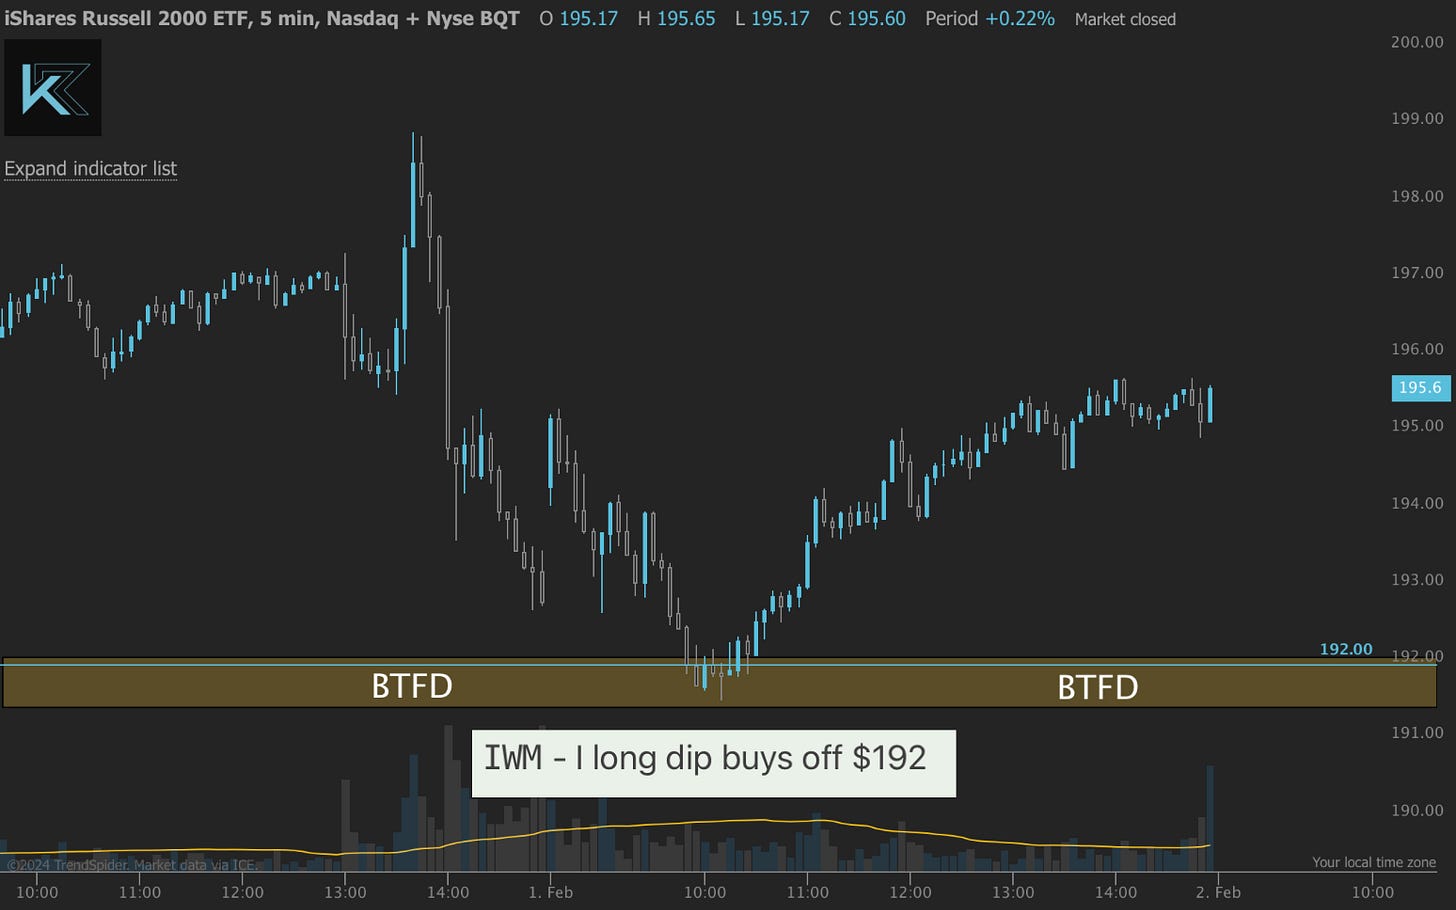Click the 14:00 label before 1. Feb
Image resolution: width=1456 pixels, height=910 pixels.
pyautogui.click(x=448, y=892)
